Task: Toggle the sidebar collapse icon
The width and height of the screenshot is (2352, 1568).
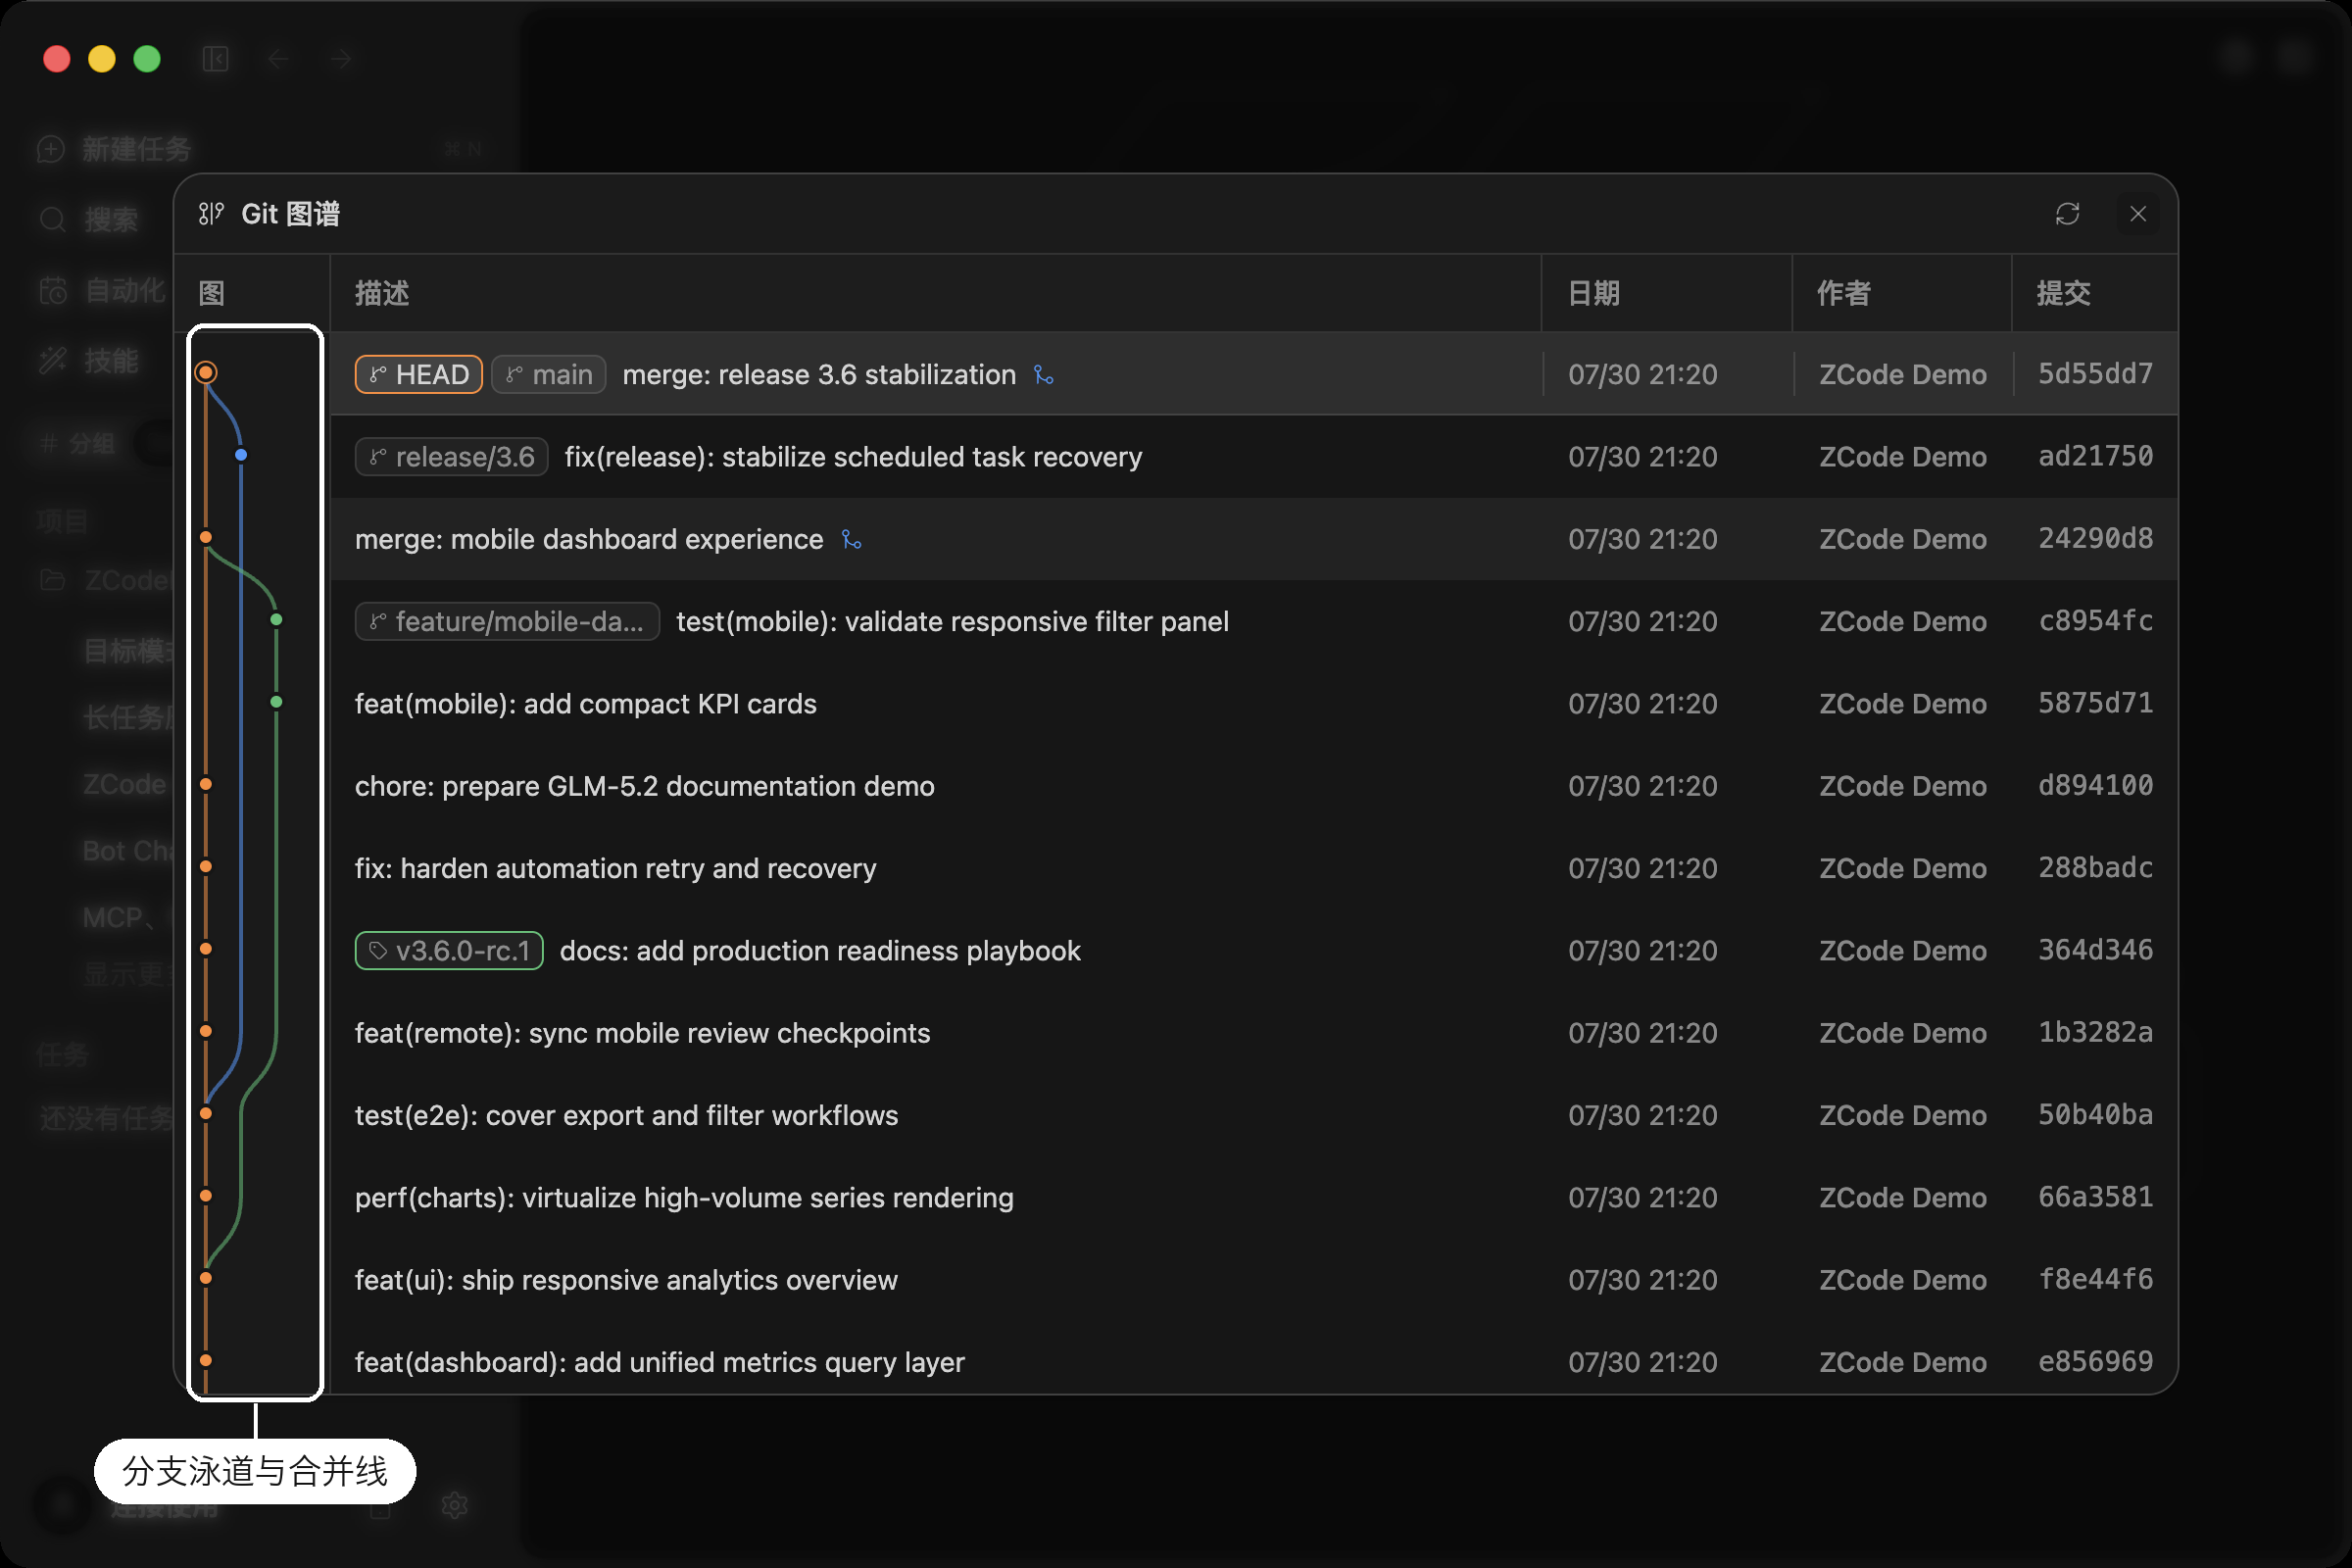Action: click(216, 59)
